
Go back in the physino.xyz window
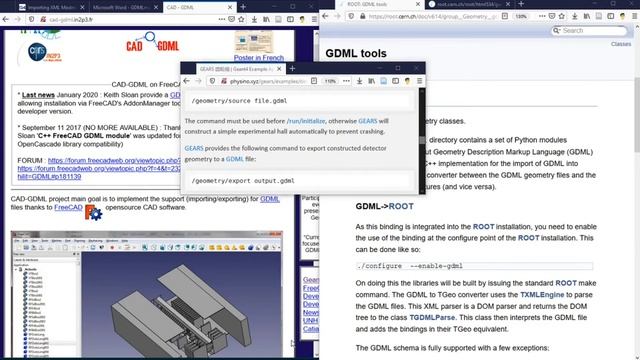click(187, 81)
